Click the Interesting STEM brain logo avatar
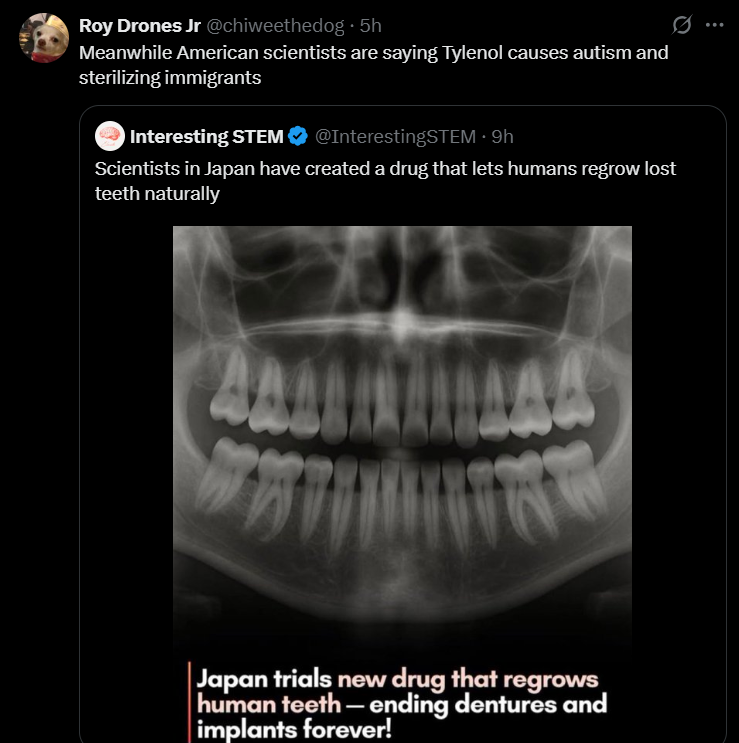This screenshot has width=739, height=743. point(110,136)
